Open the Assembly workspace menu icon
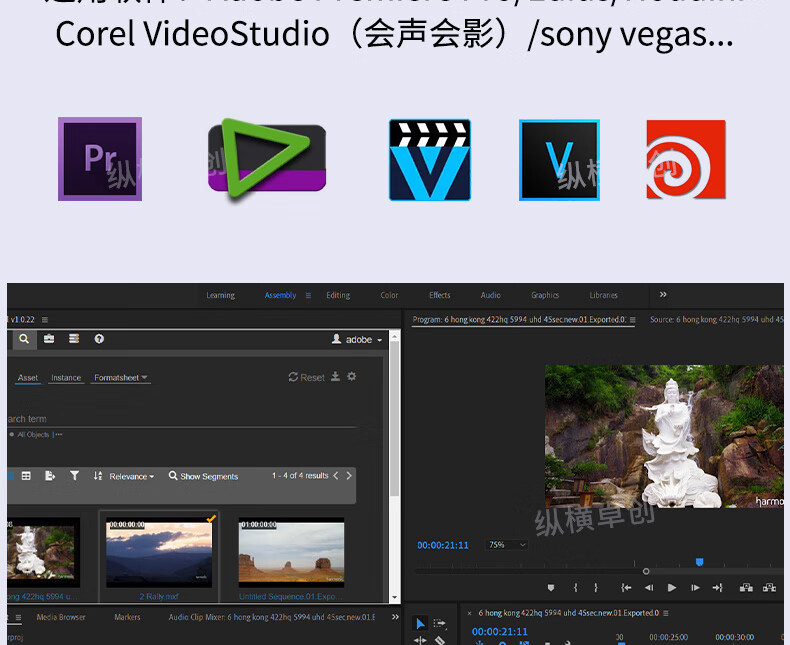The width and height of the screenshot is (790, 645). tap(308, 295)
